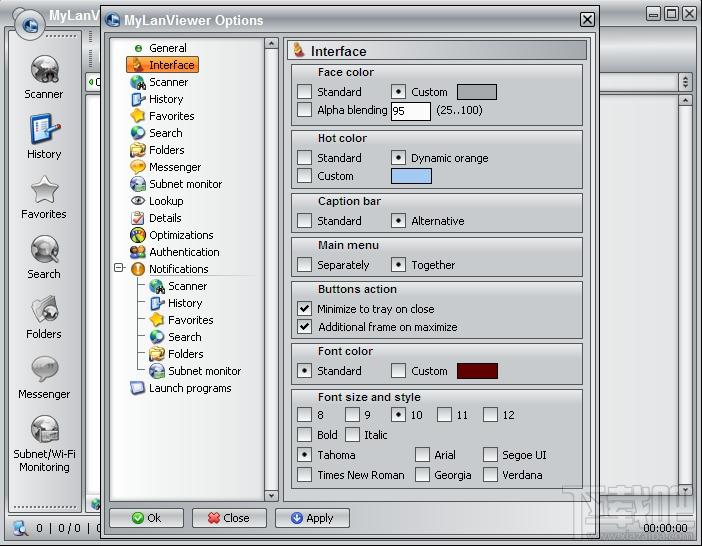This screenshot has height=546, width=702.
Task: Click the dark red font color swatch
Action: coord(477,371)
